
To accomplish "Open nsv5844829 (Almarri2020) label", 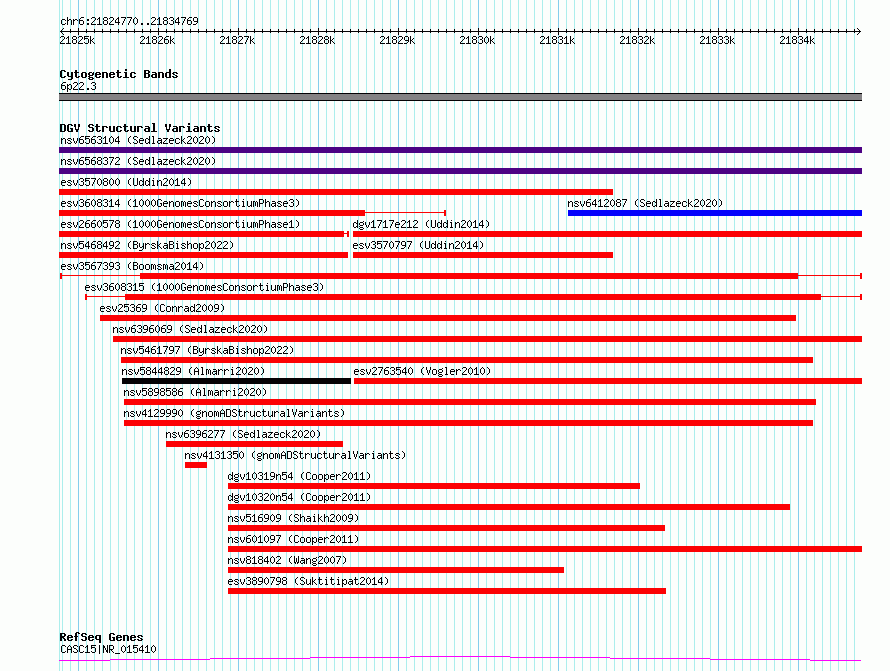I will pyautogui.click(x=193, y=371).
